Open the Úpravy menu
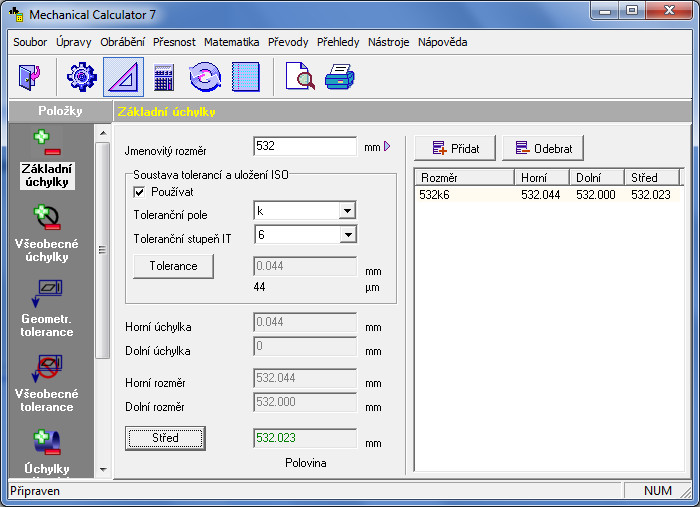 click(74, 42)
